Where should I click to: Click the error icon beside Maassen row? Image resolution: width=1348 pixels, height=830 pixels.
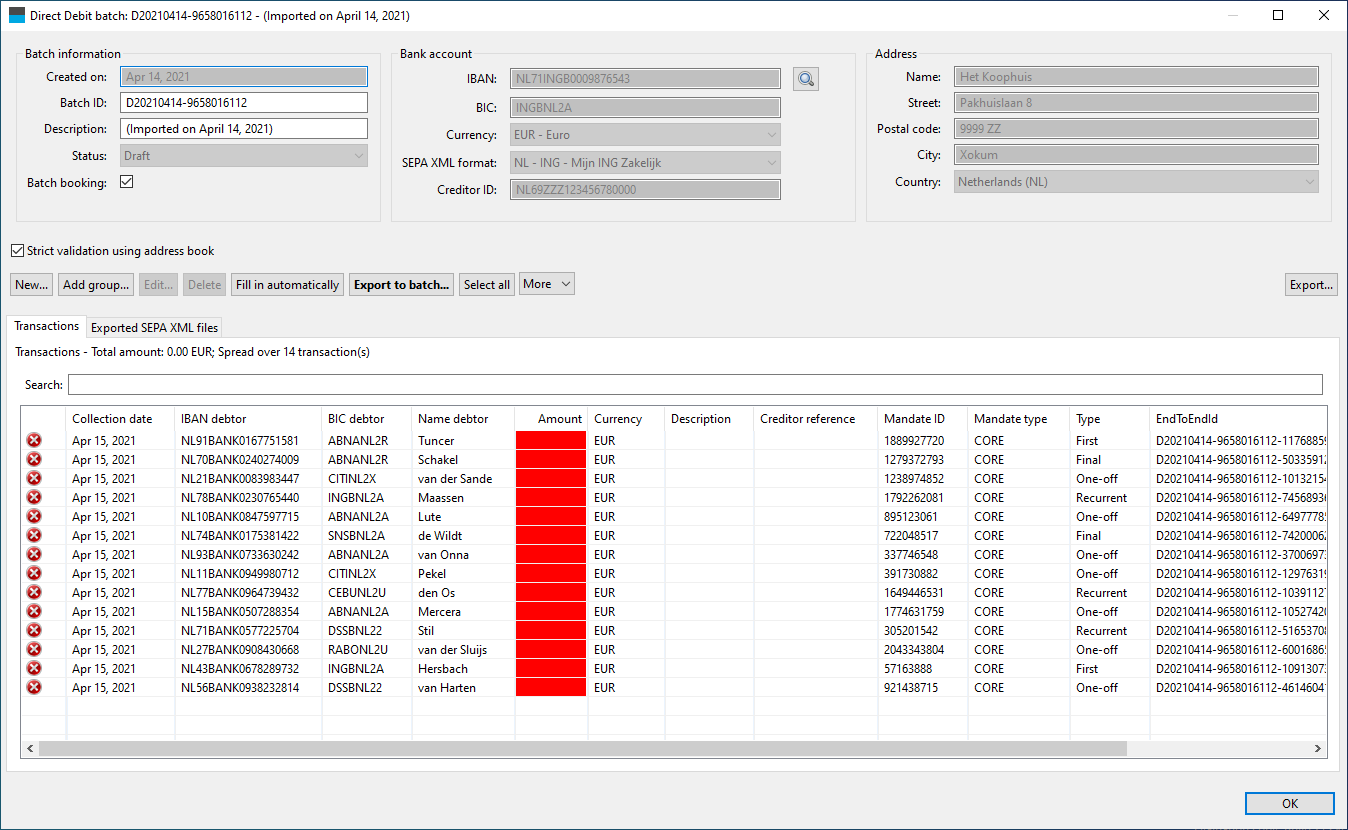[34, 497]
